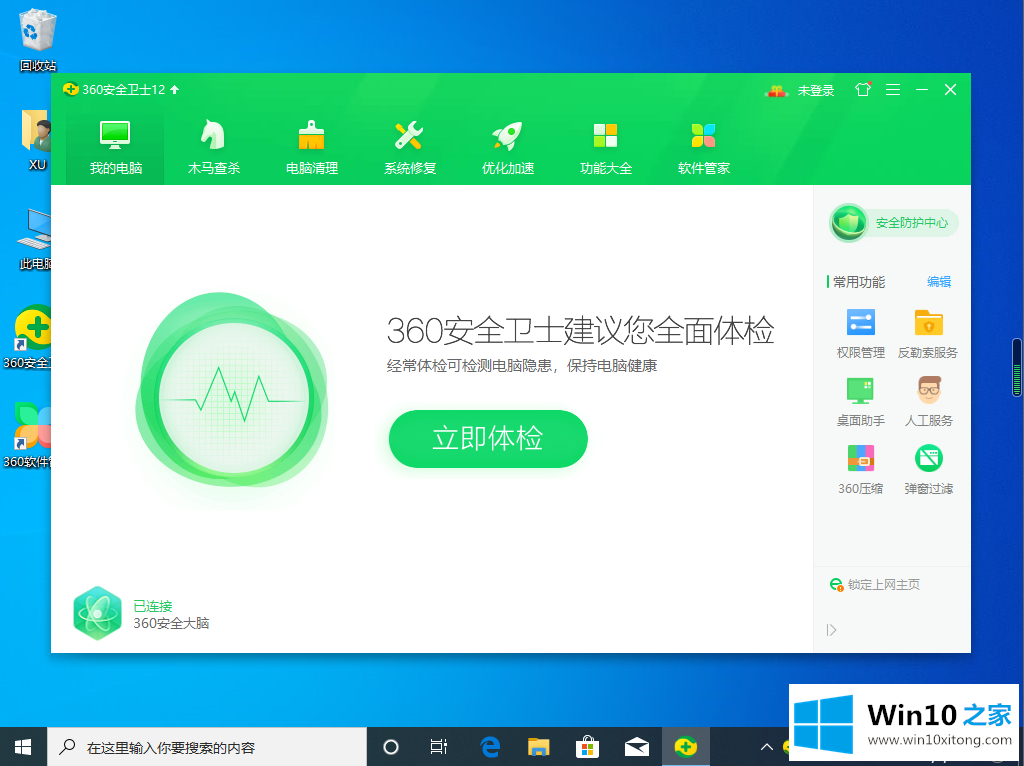Launch Microsoft Edge from taskbar
Viewport: 1024px width, 766px height.
point(489,746)
